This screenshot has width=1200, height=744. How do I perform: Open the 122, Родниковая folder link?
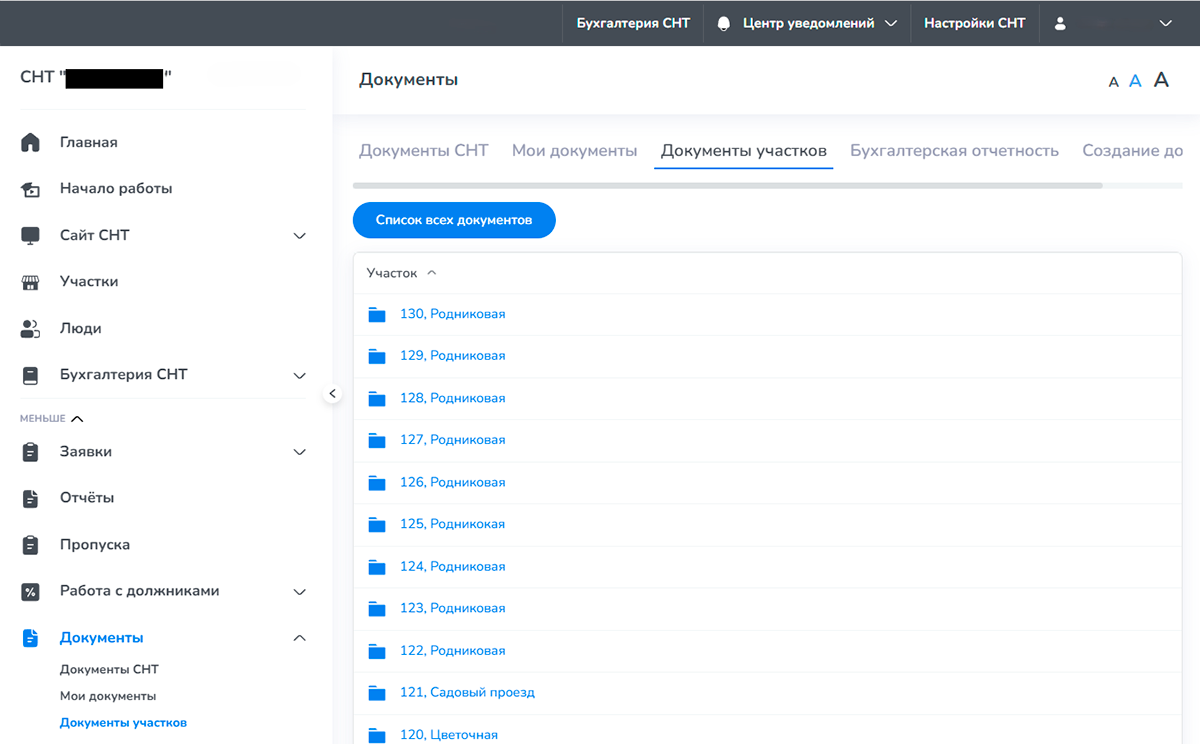[453, 651]
